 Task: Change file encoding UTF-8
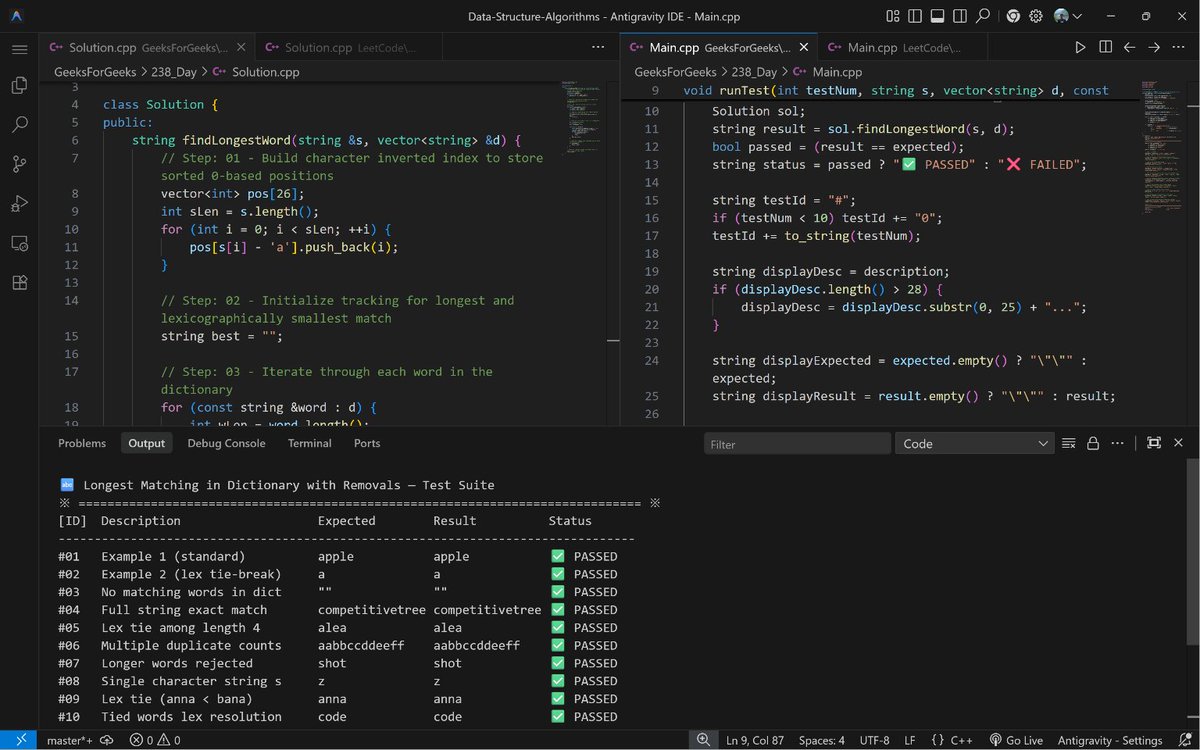873,740
